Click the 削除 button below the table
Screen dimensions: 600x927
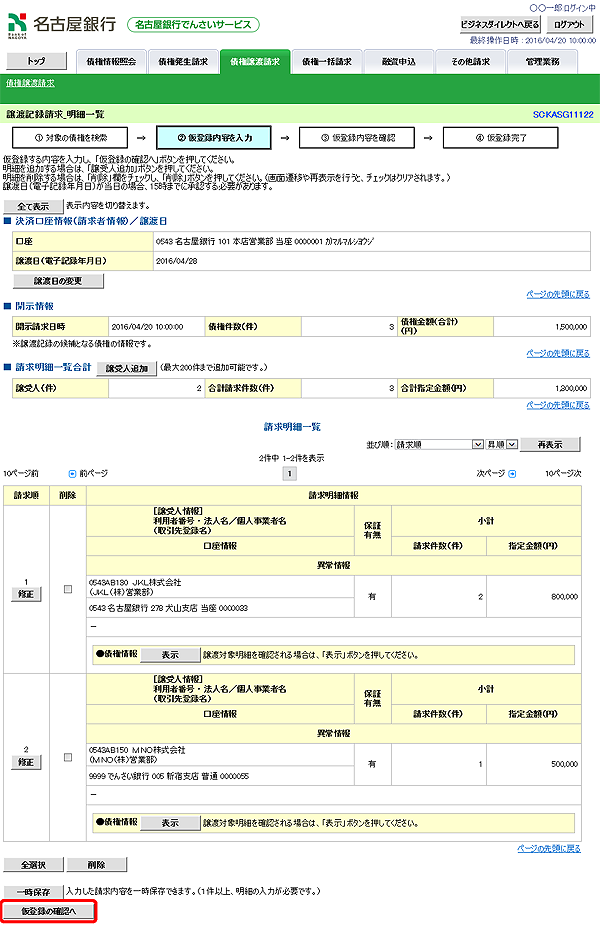click(96, 864)
